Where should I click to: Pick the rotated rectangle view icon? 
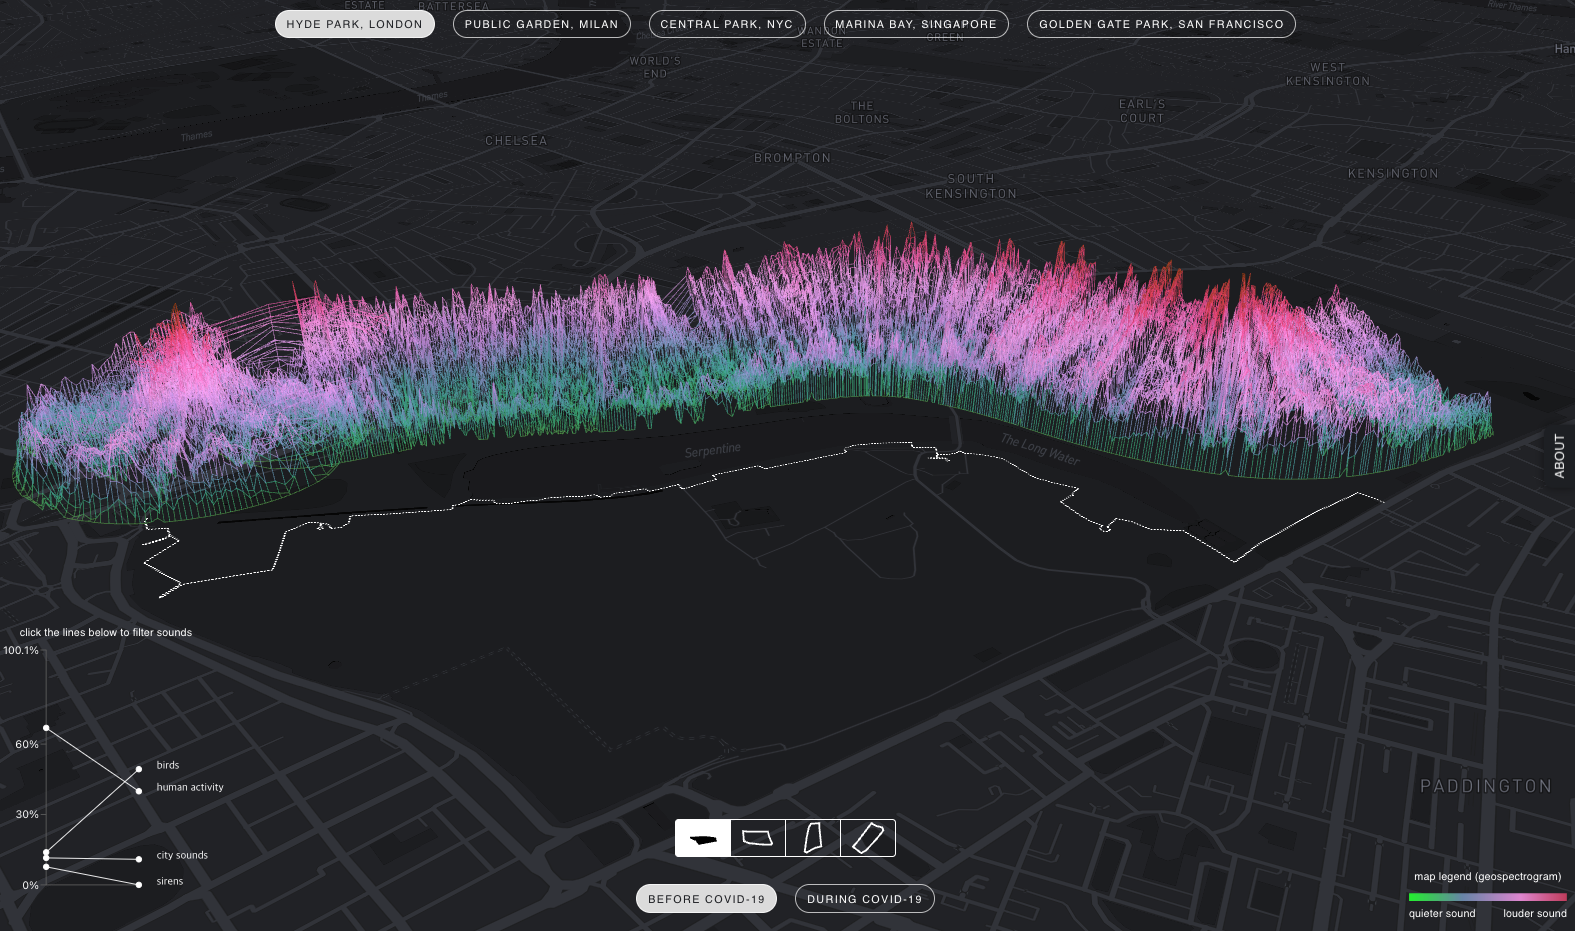tap(868, 838)
